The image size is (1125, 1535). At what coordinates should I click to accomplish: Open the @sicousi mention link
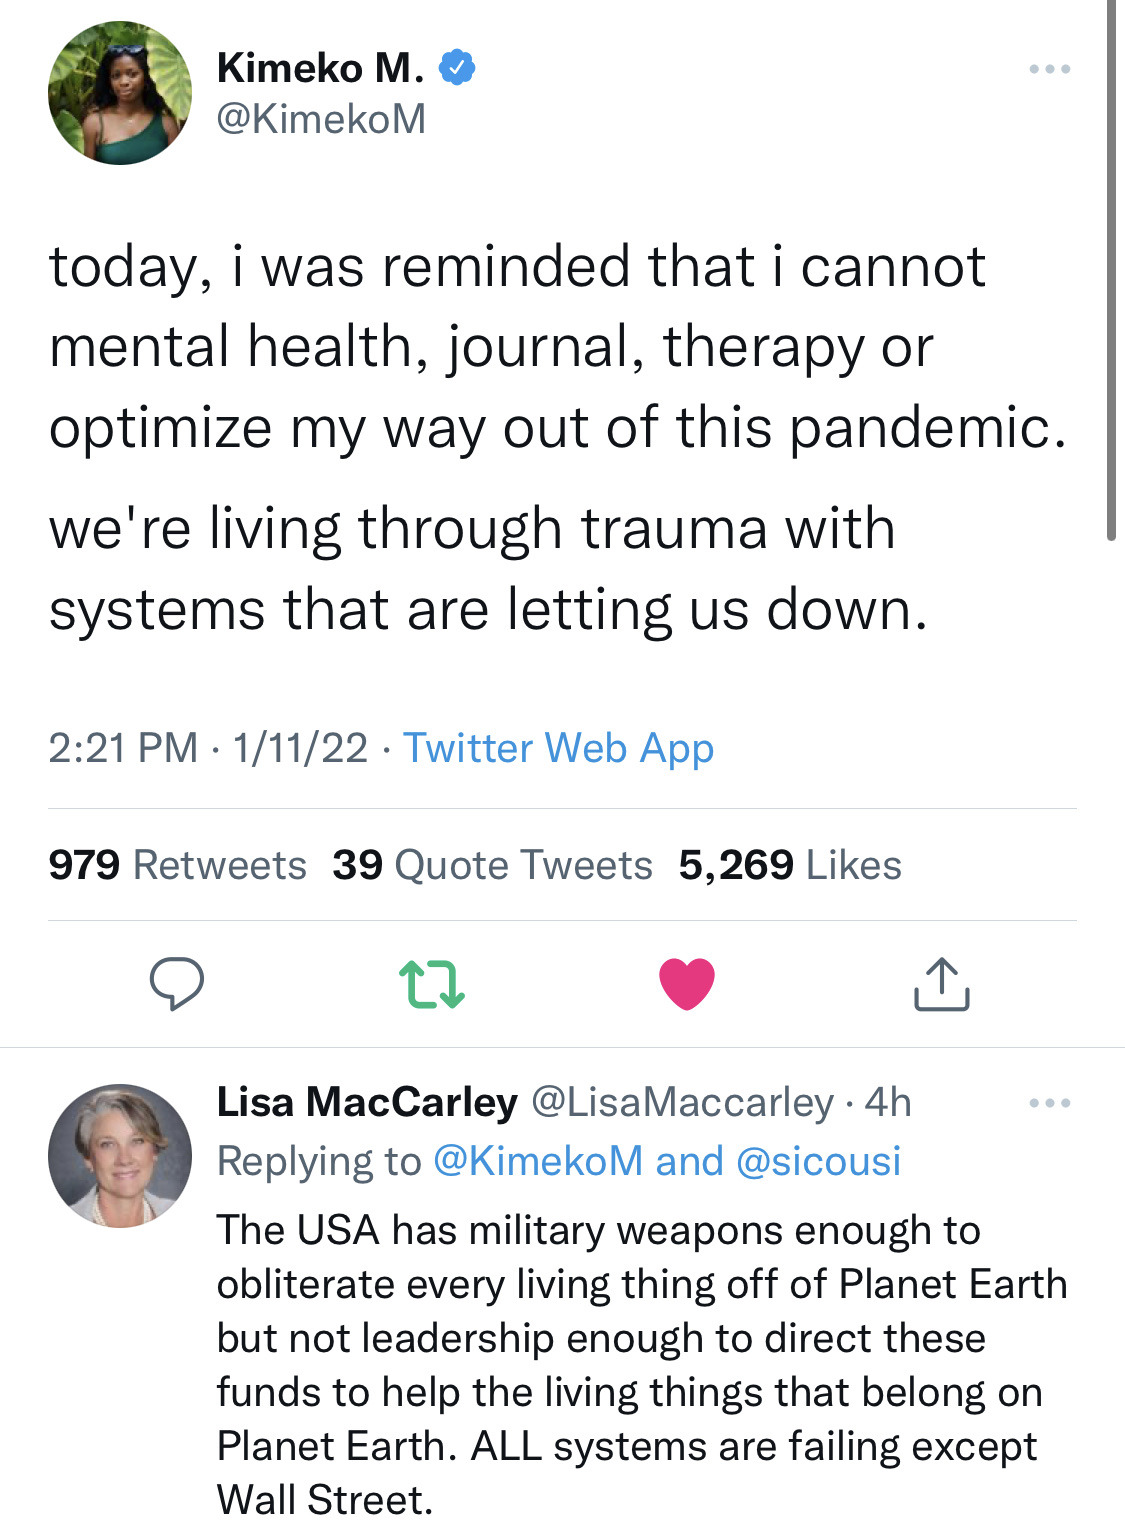click(x=818, y=1161)
